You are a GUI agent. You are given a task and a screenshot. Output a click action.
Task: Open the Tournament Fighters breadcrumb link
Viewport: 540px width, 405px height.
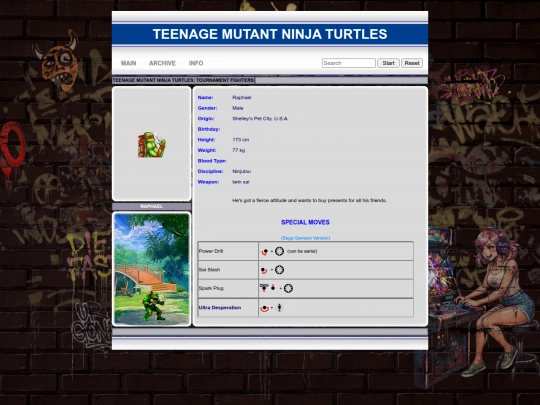pos(183,80)
